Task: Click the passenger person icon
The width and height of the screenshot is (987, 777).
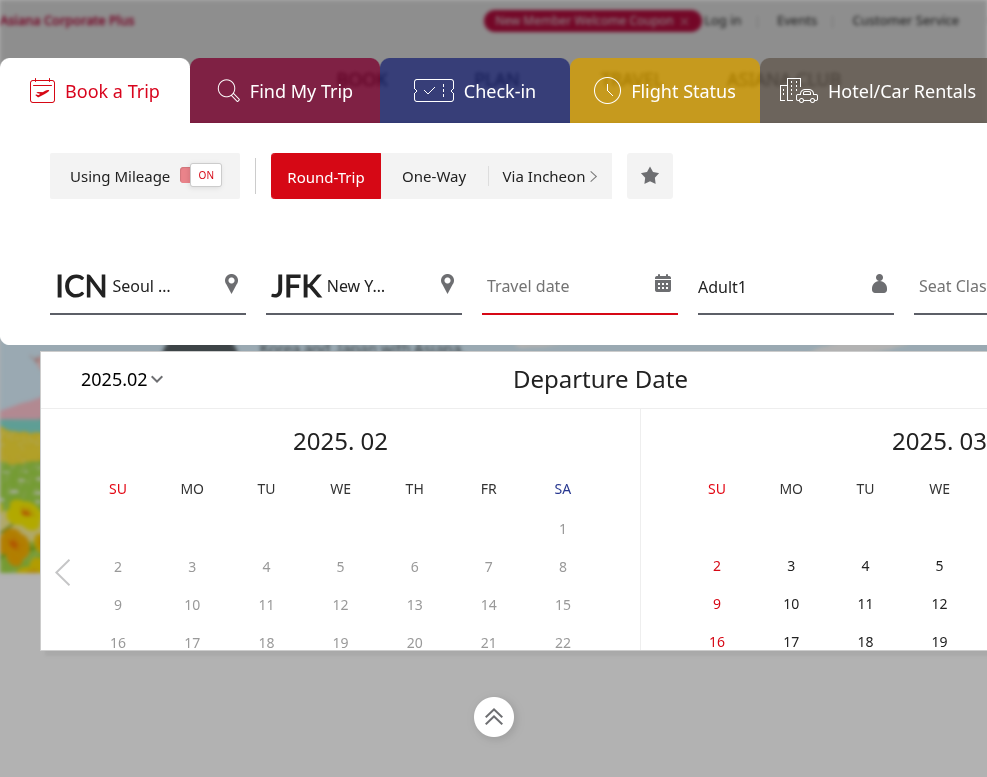Action: 879,284
